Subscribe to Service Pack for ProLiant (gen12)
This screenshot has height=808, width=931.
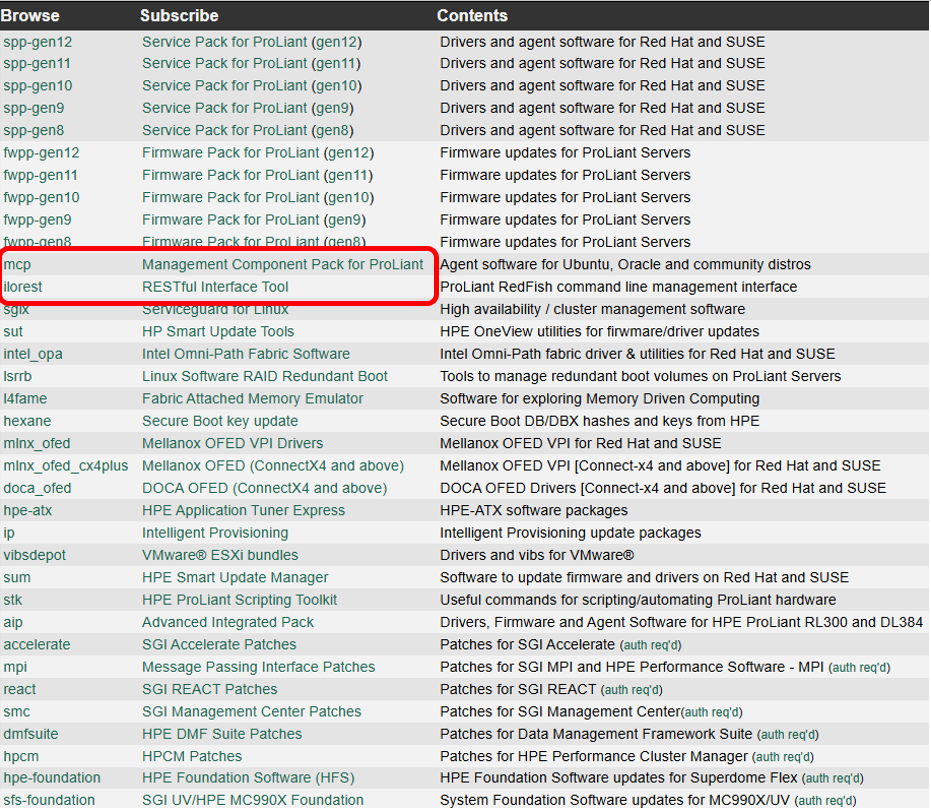tap(252, 42)
